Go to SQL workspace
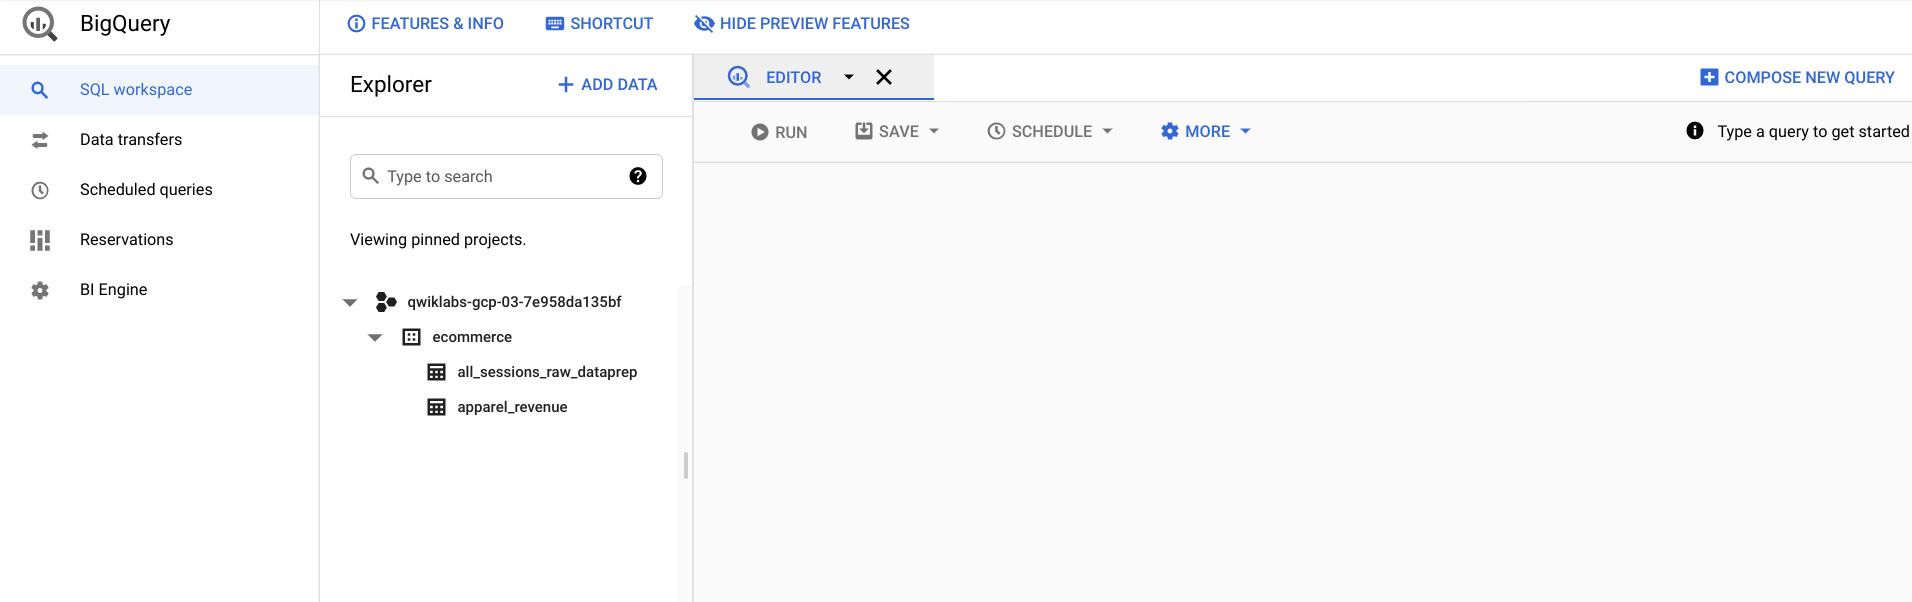The height and width of the screenshot is (602, 1912). [x=159, y=90]
